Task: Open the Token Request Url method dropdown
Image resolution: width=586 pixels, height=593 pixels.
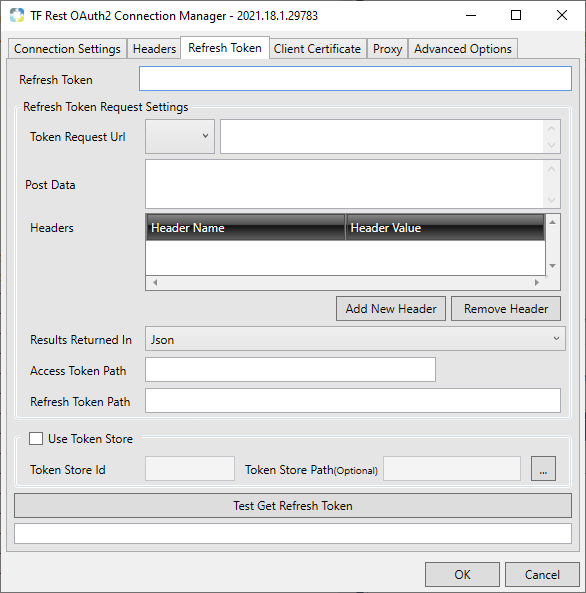Action: [x=180, y=137]
